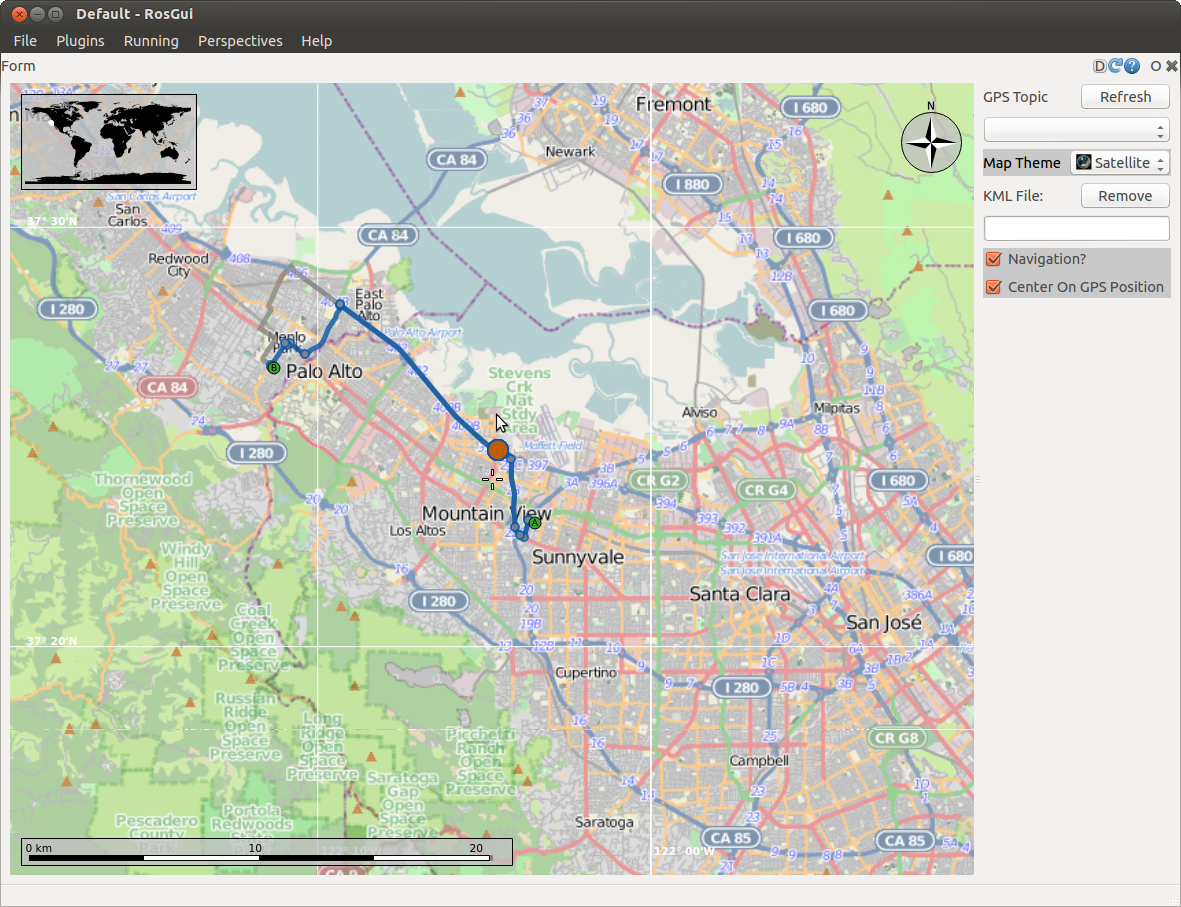Click the orange GPS position marker
The width and height of the screenshot is (1181, 907).
tap(498, 450)
